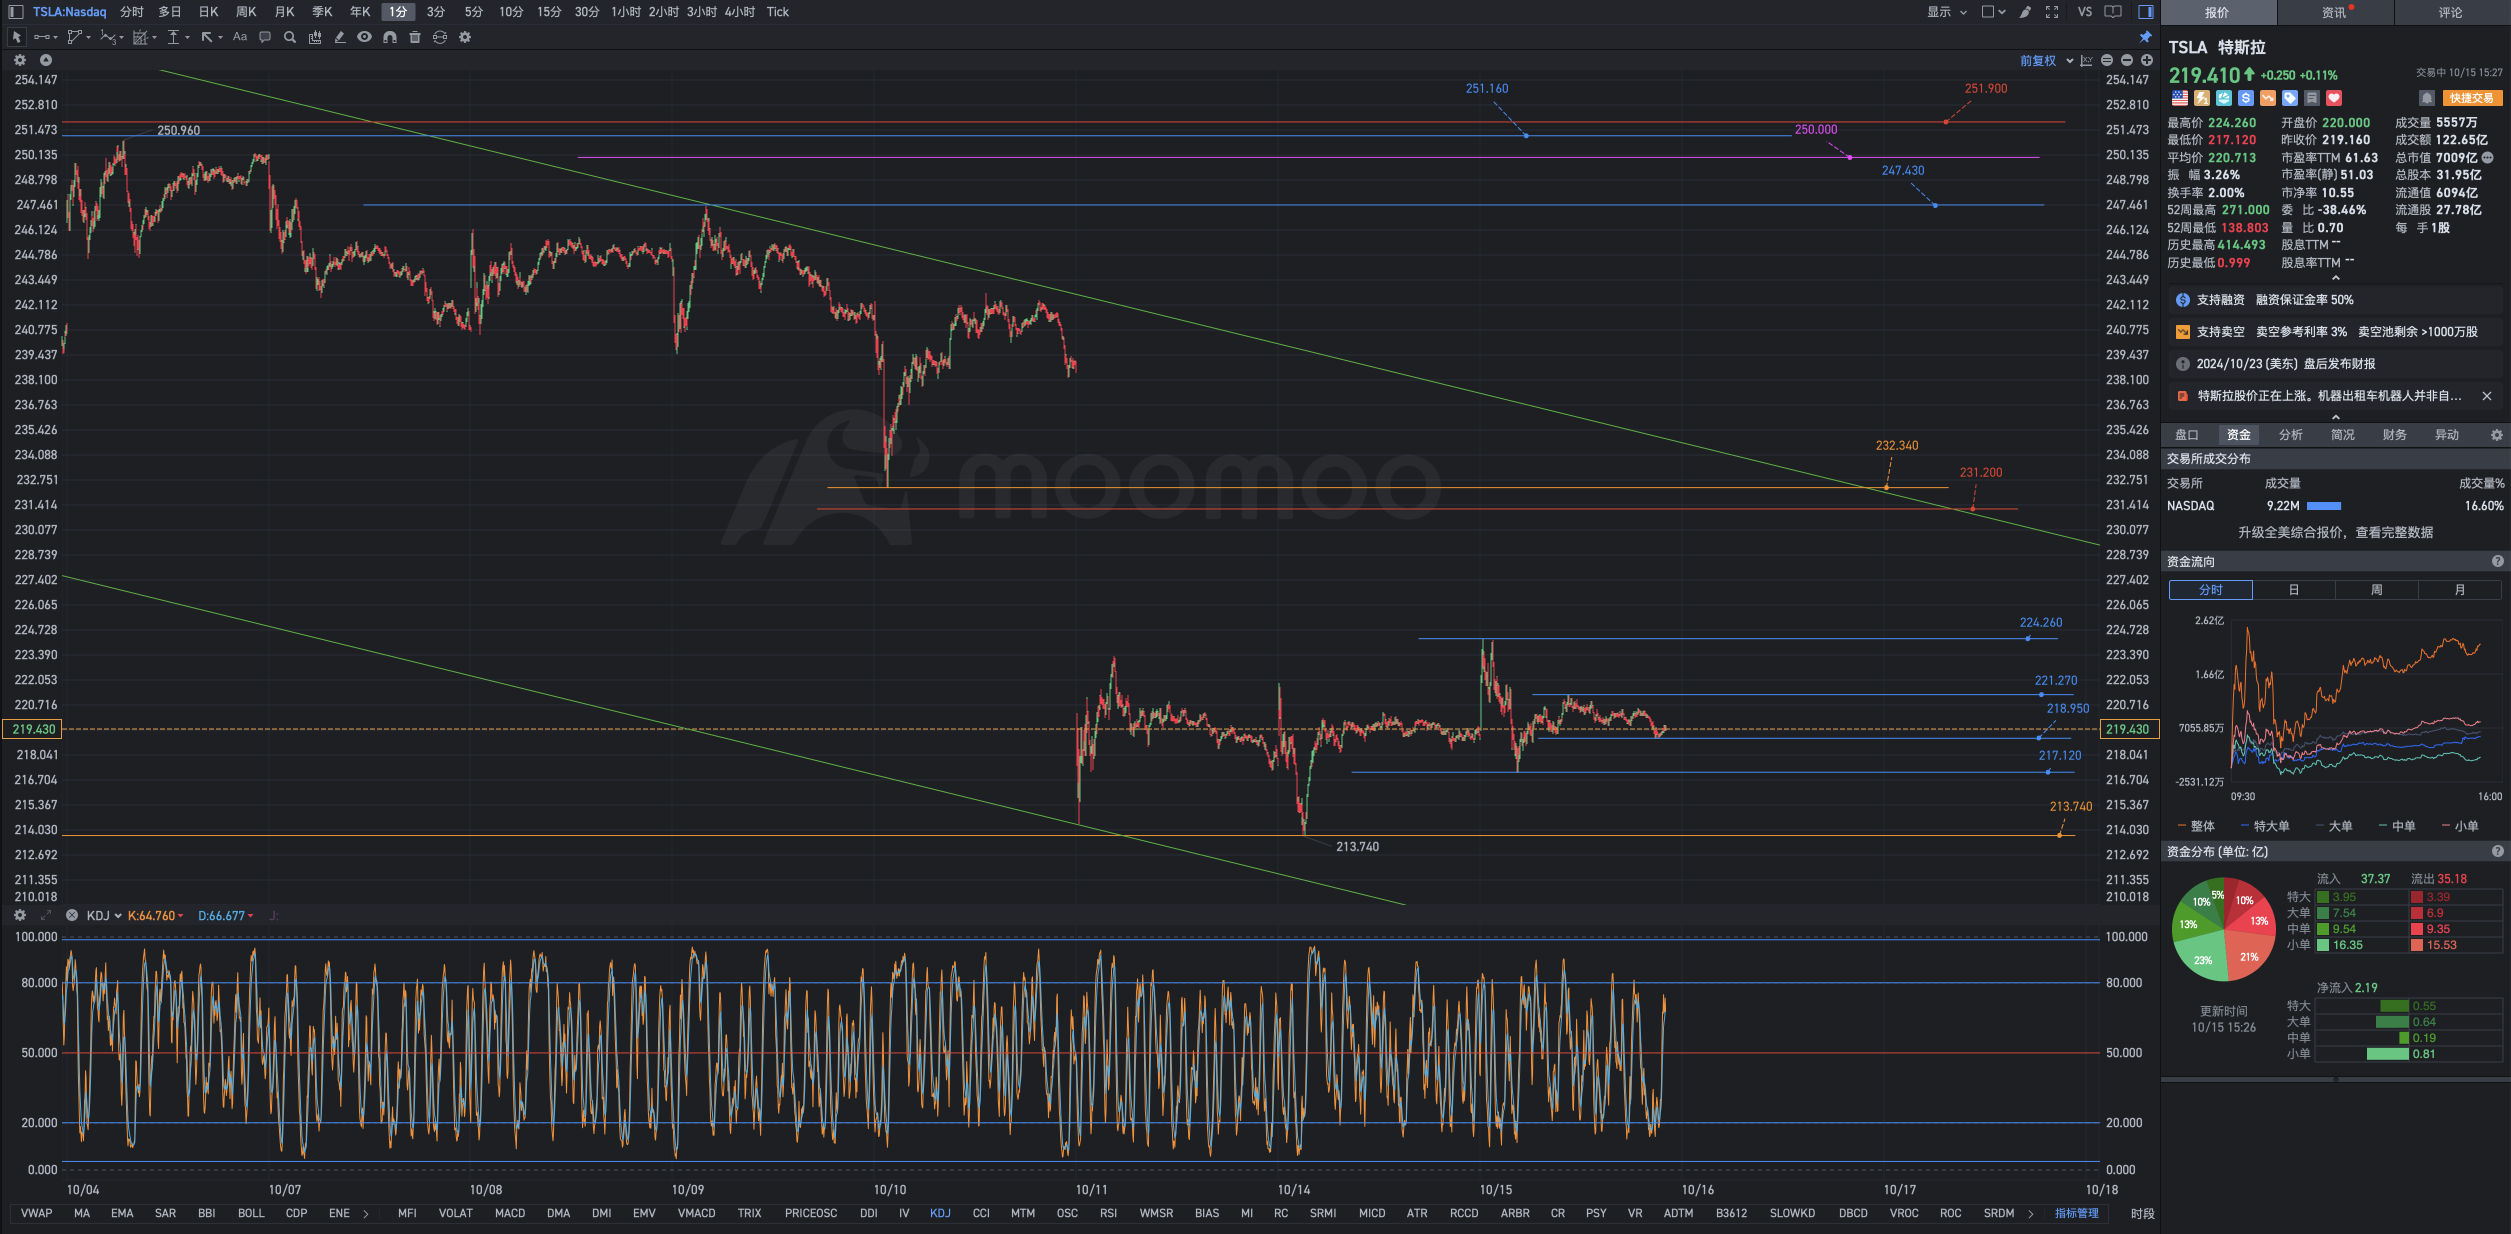The image size is (2511, 1234).
Task: Select the MACD indicator
Action: pyautogui.click(x=510, y=1213)
